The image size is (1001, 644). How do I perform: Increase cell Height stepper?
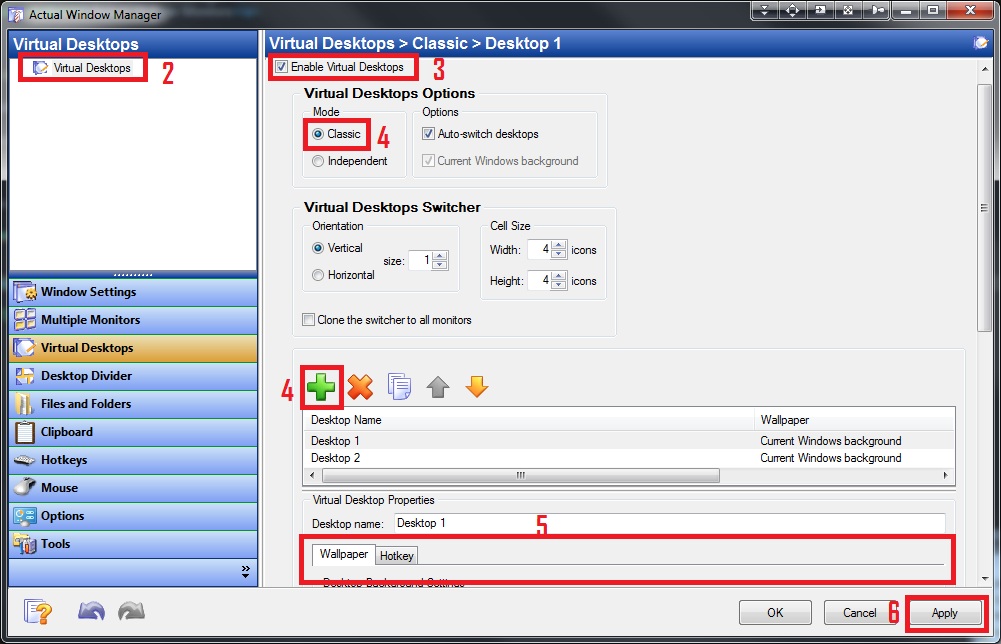[559, 276]
